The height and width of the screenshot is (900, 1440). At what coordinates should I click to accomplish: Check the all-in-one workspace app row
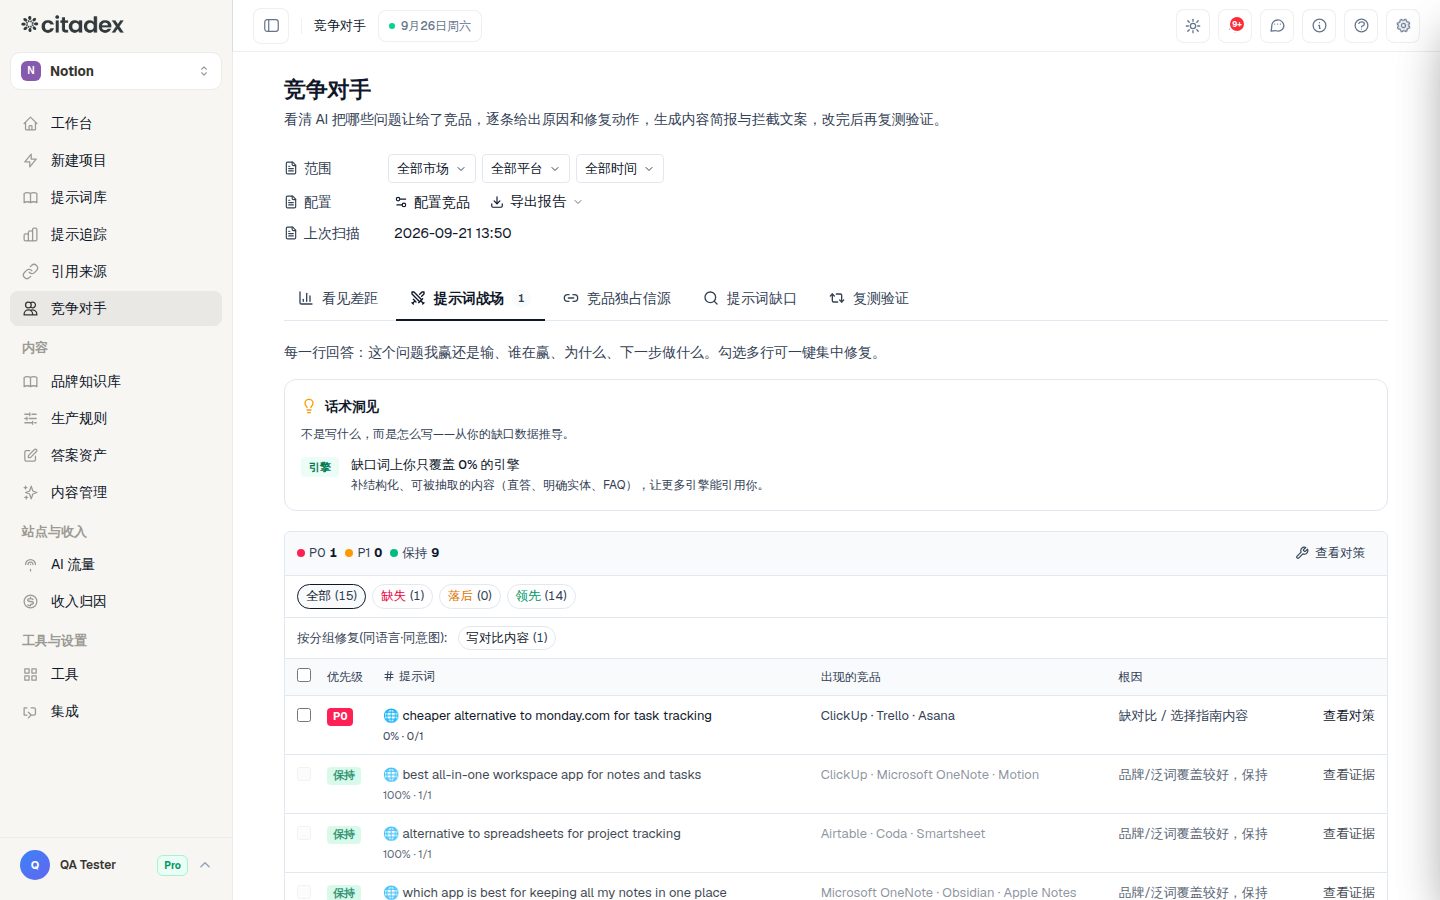(304, 774)
